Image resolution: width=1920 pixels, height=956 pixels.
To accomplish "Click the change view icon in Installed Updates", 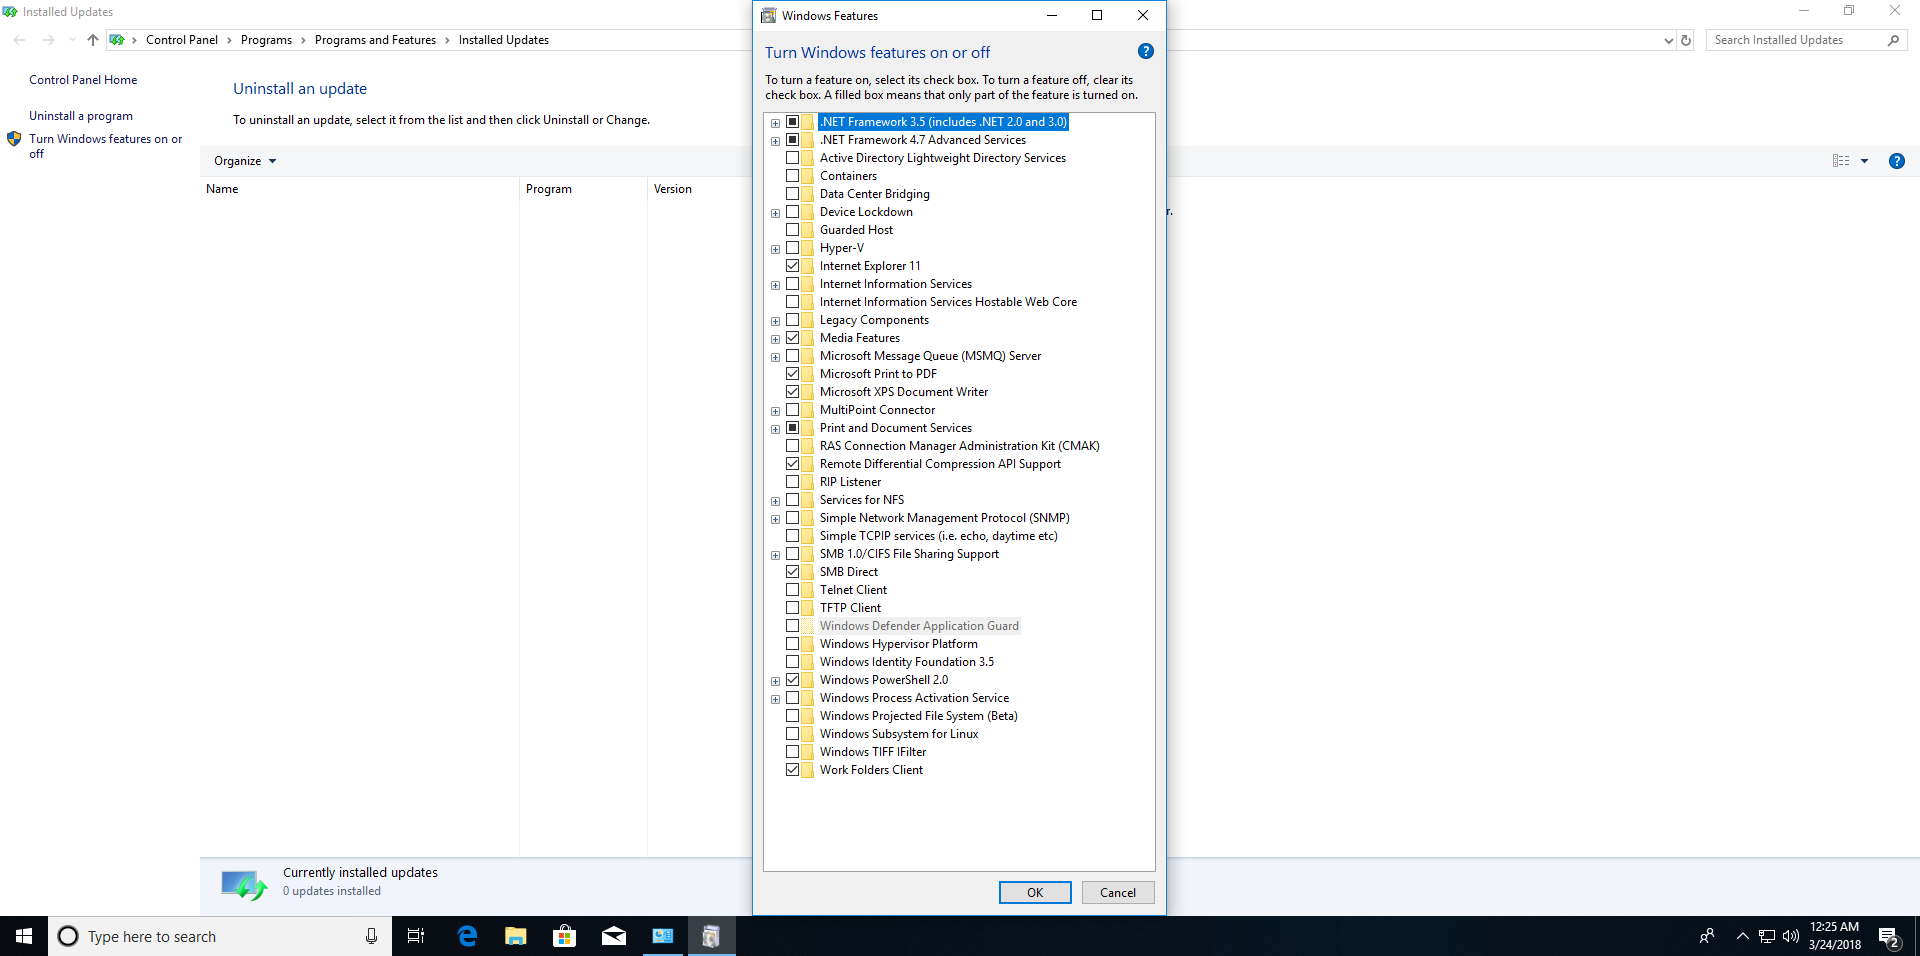I will 1841,161.
